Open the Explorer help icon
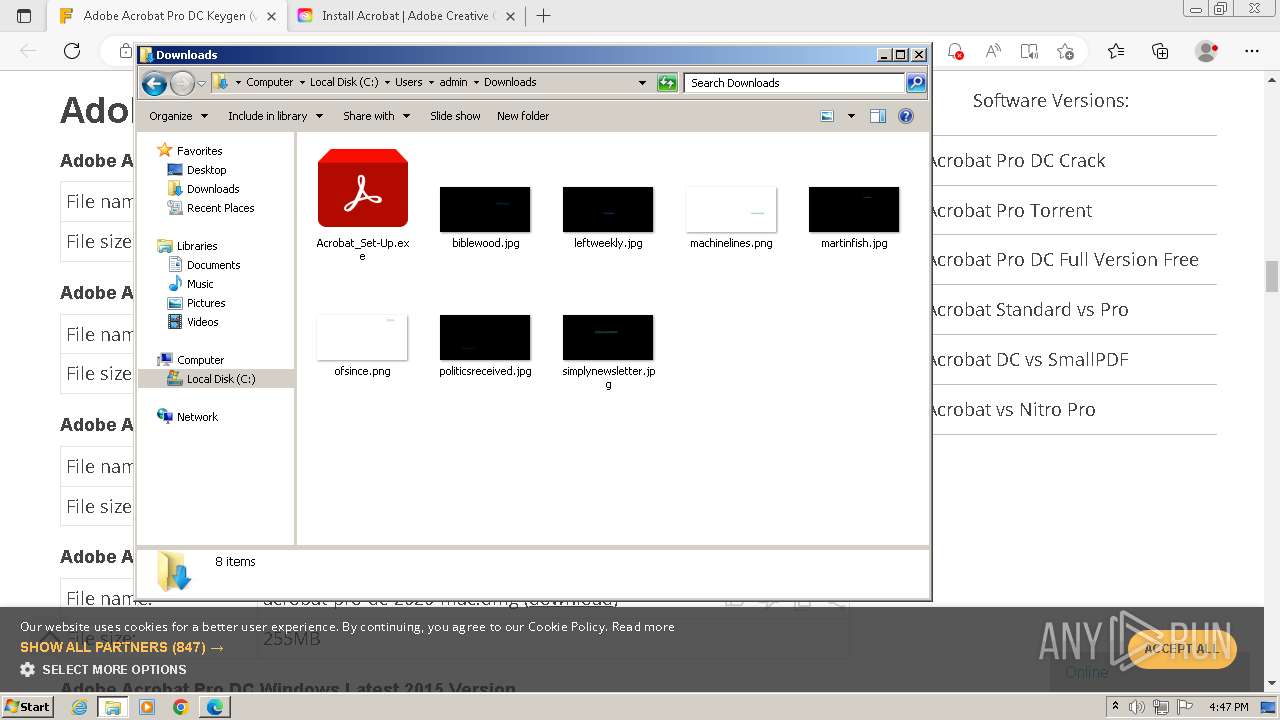This screenshot has height=720, width=1280. [906, 116]
